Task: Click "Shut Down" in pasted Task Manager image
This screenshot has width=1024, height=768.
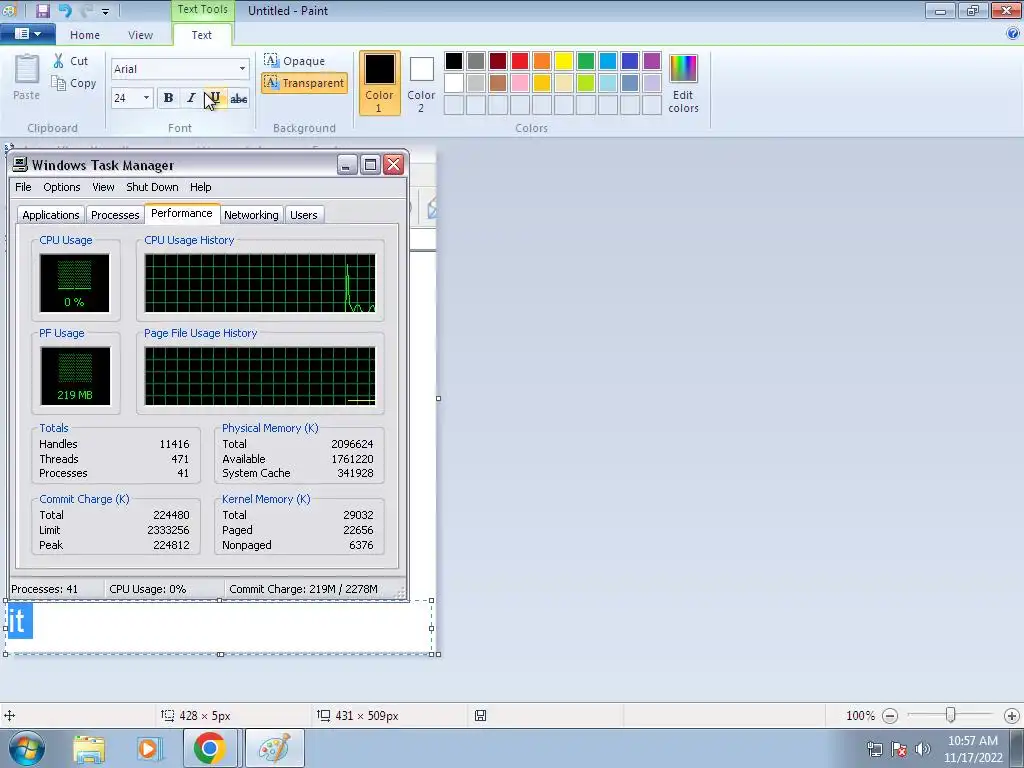Action: click(x=152, y=187)
